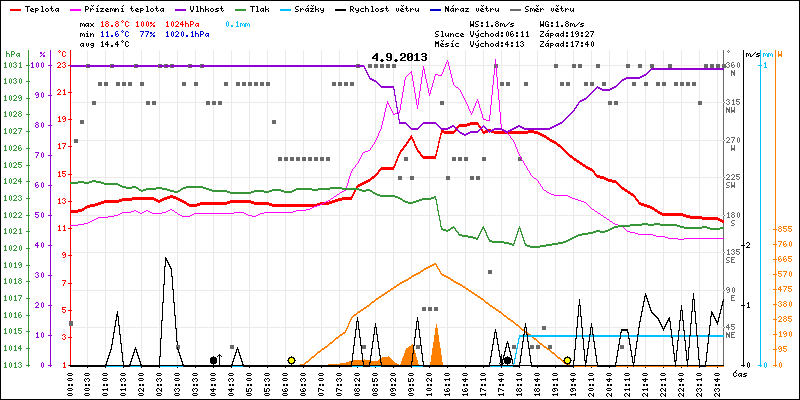This screenshot has height=400, width=800.
Task: Click the 00:00 time axis label
Action: point(70,383)
